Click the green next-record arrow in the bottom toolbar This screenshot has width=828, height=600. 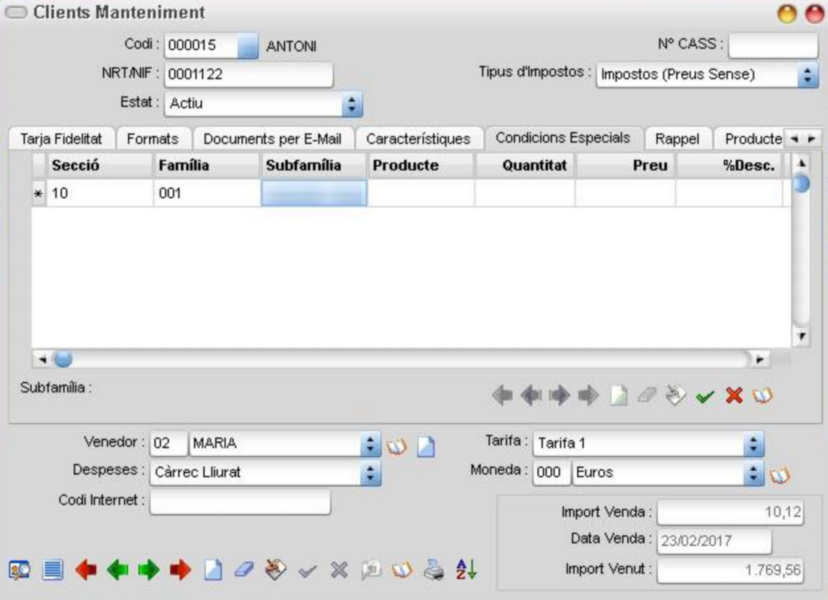[x=149, y=570]
